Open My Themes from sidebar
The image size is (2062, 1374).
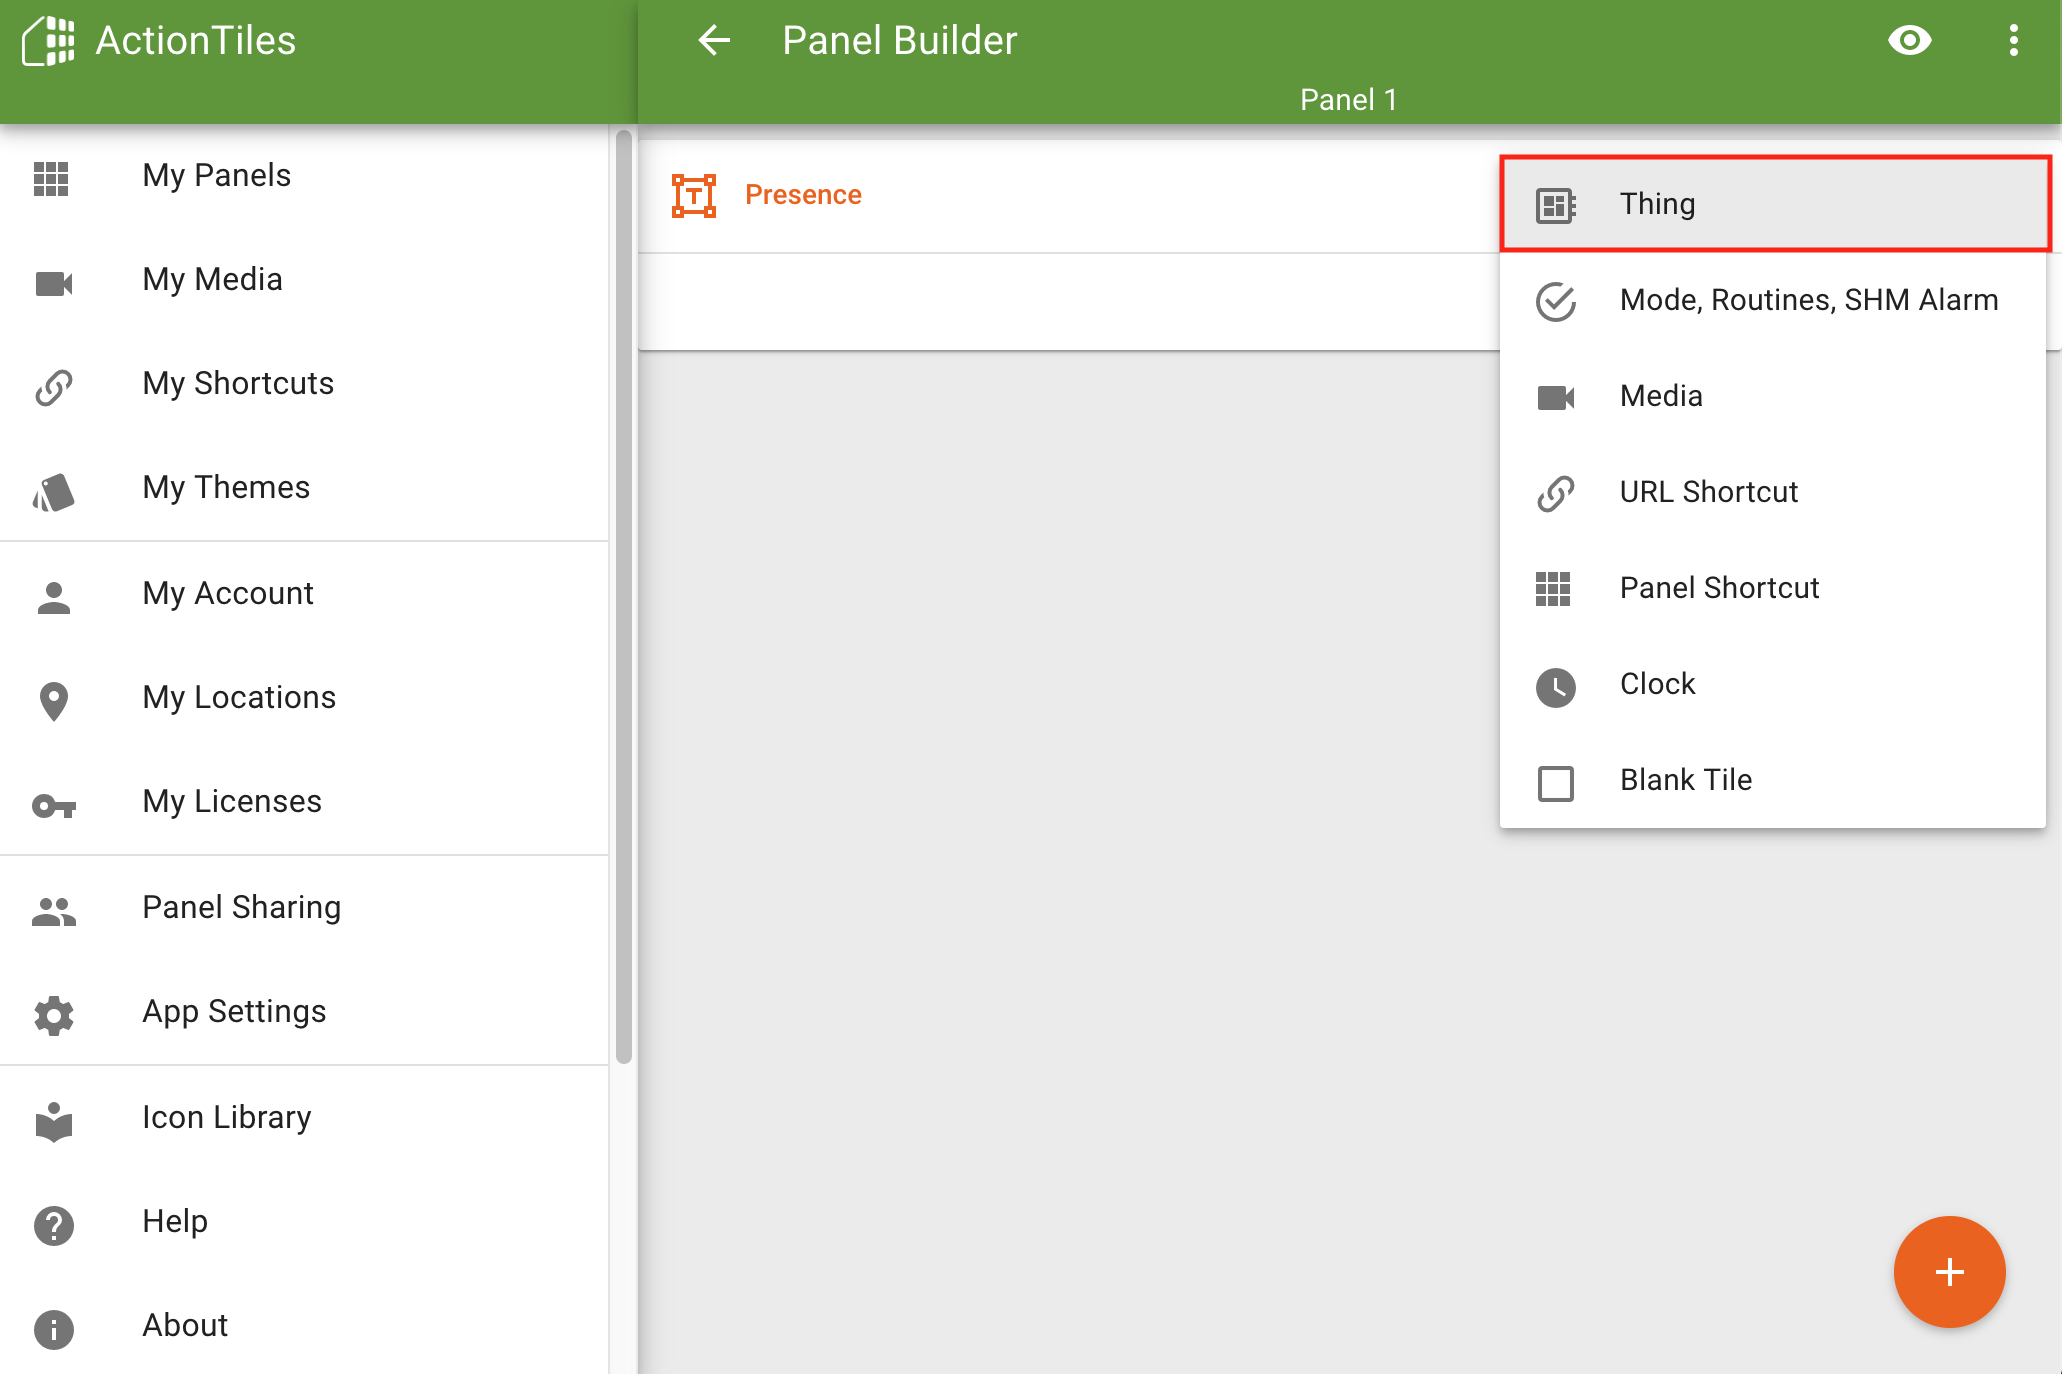click(304, 488)
